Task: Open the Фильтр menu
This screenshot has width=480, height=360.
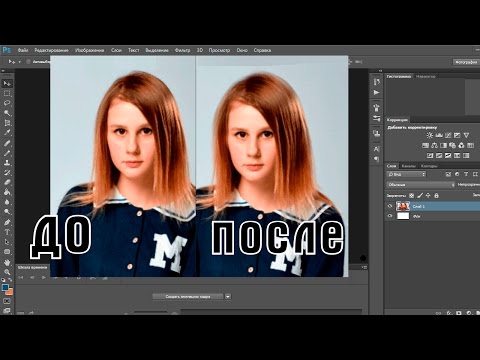Action: (x=182, y=50)
